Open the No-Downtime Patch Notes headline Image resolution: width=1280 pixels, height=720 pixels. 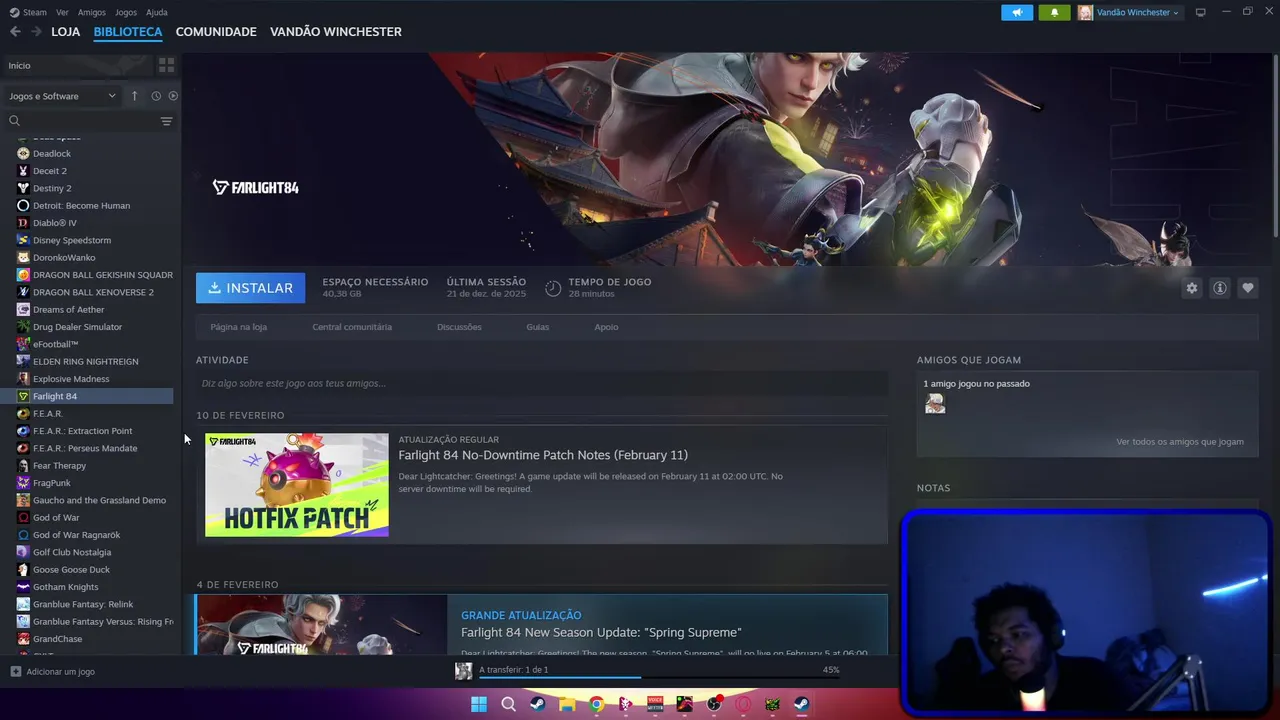click(x=543, y=455)
